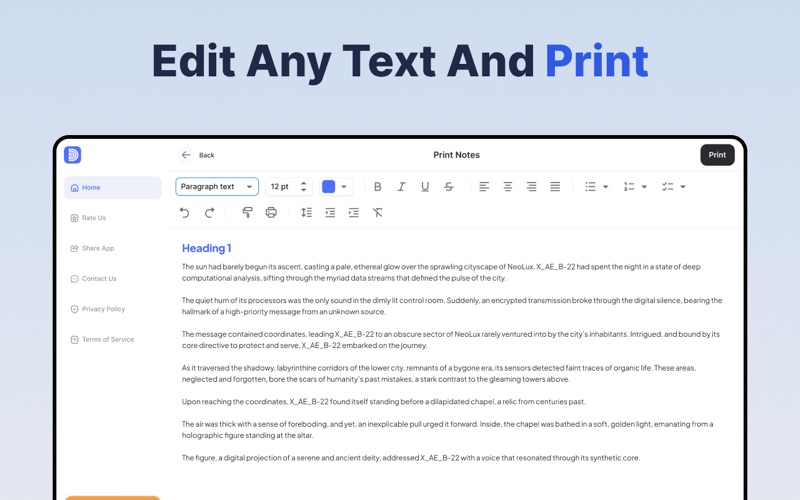Select the paint format tool

[x=247, y=212]
